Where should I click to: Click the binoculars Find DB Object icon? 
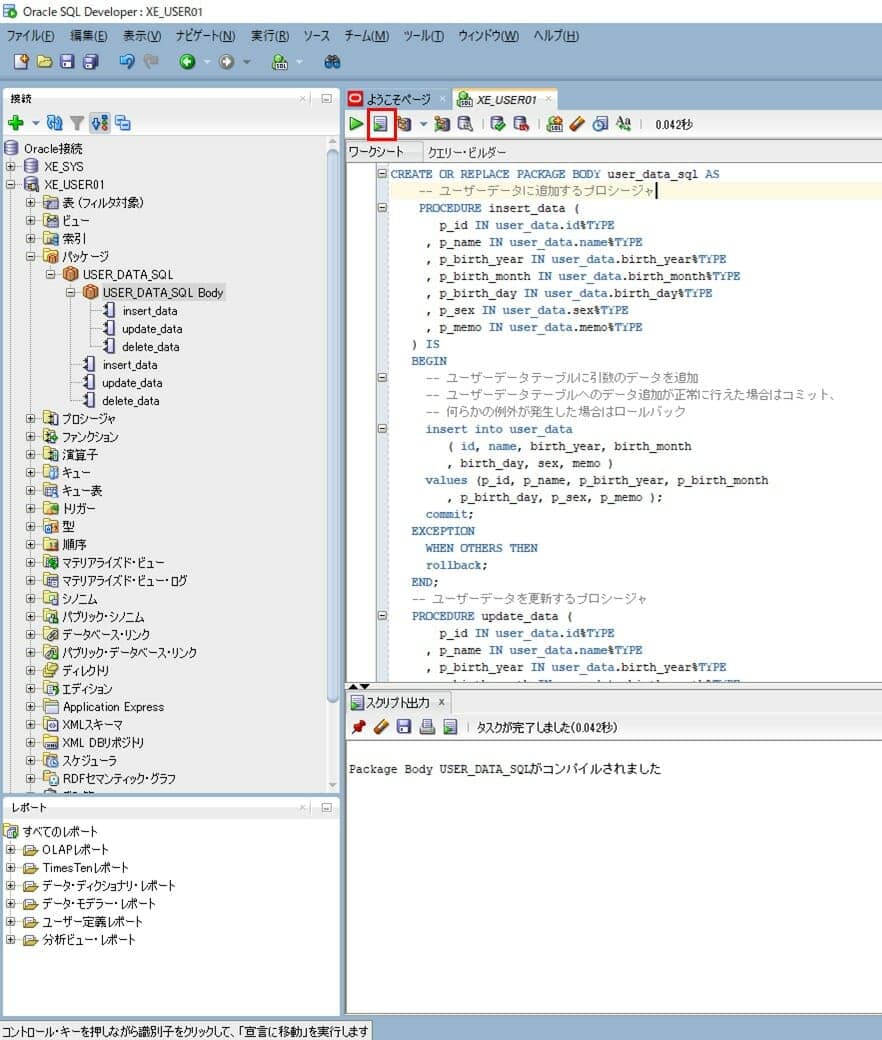pos(332,62)
